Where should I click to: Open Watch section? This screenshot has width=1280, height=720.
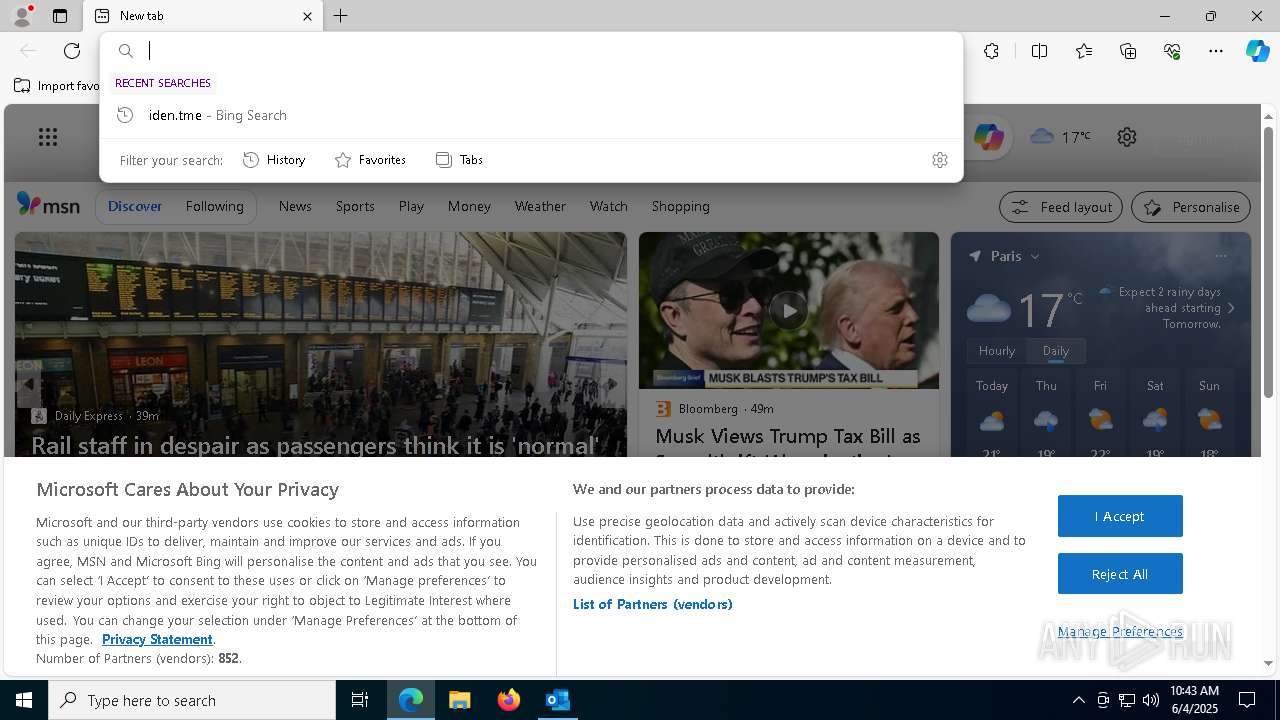click(609, 206)
